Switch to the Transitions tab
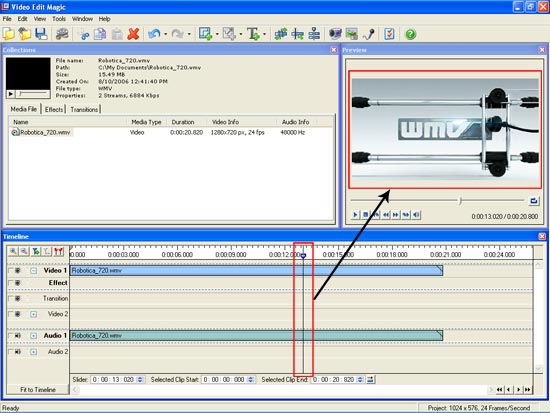The width and height of the screenshot is (550, 413). 84,109
